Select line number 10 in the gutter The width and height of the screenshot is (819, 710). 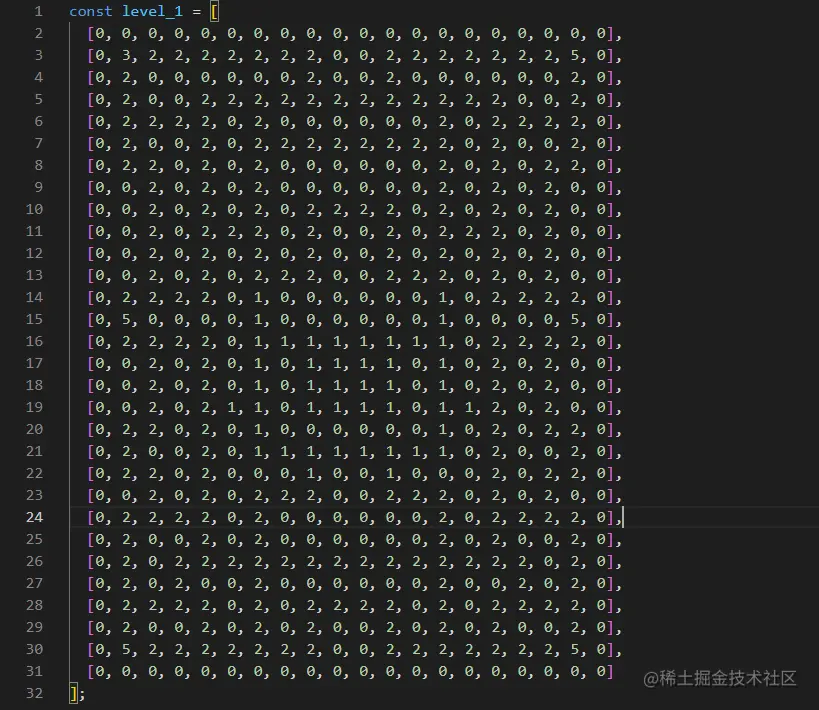(34, 209)
